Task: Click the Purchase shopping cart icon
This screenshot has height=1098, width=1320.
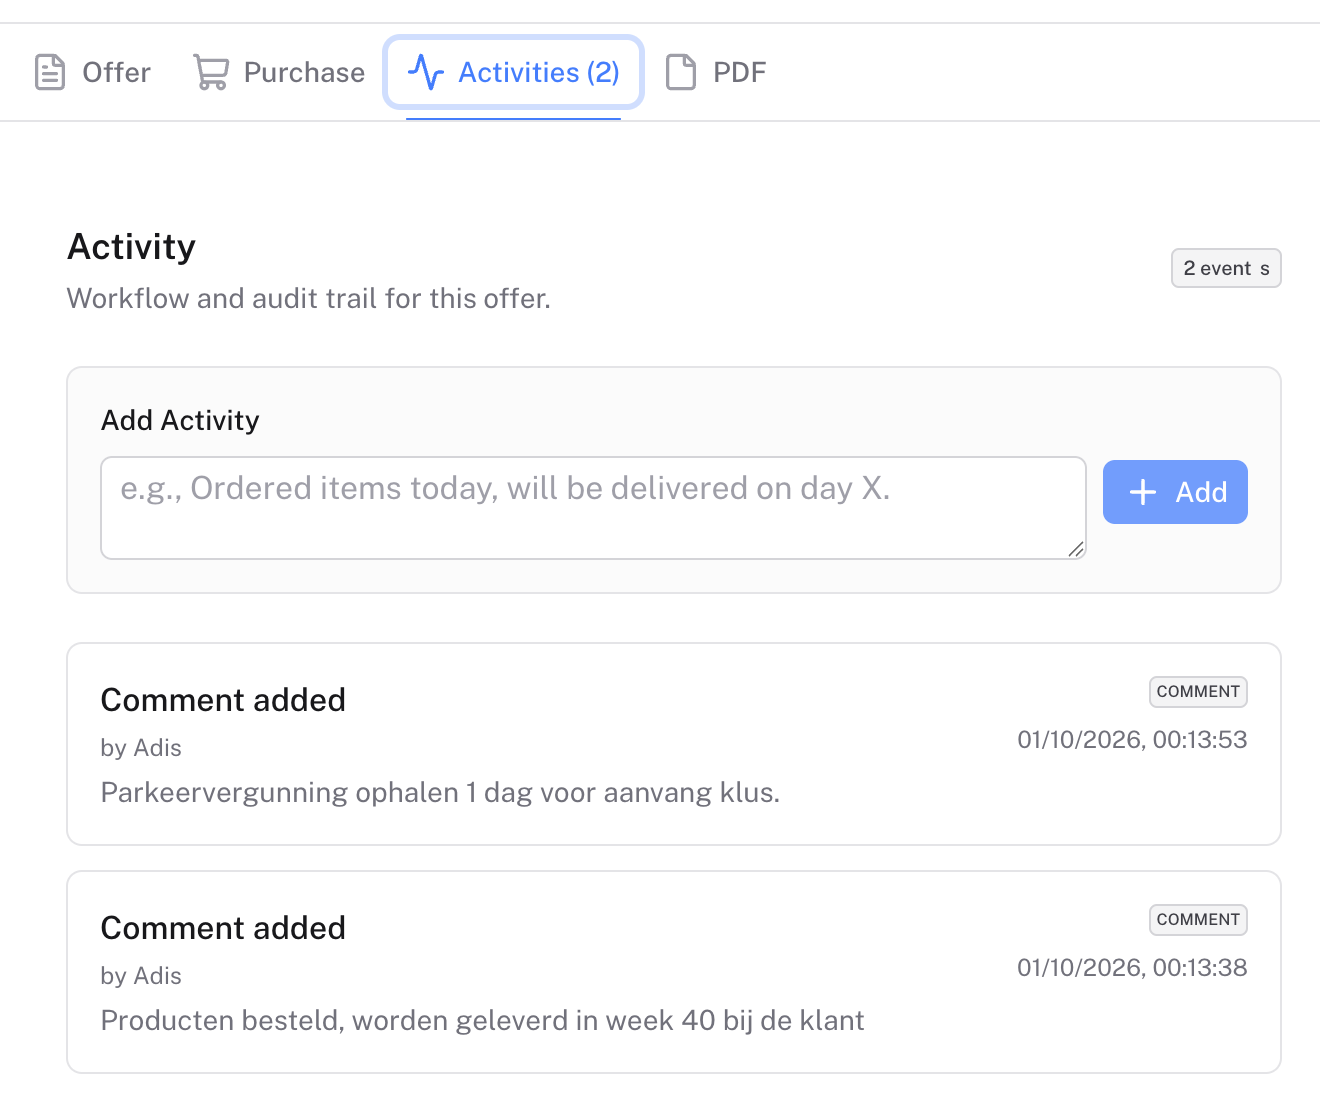Action: (x=211, y=72)
